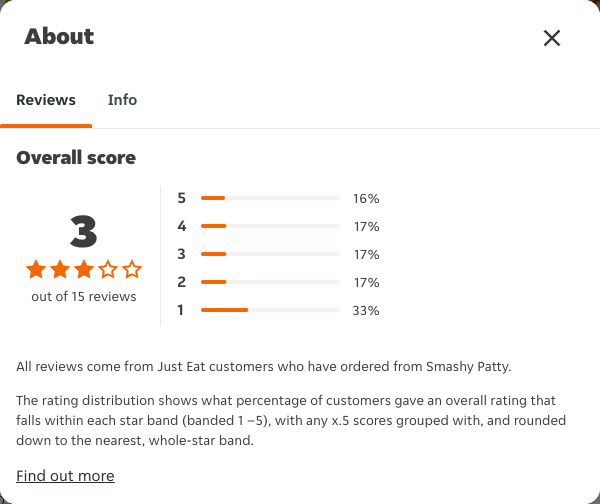Click the large overall score number 3
This screenshot has height=504, width=600.
[x=83, y=231]
